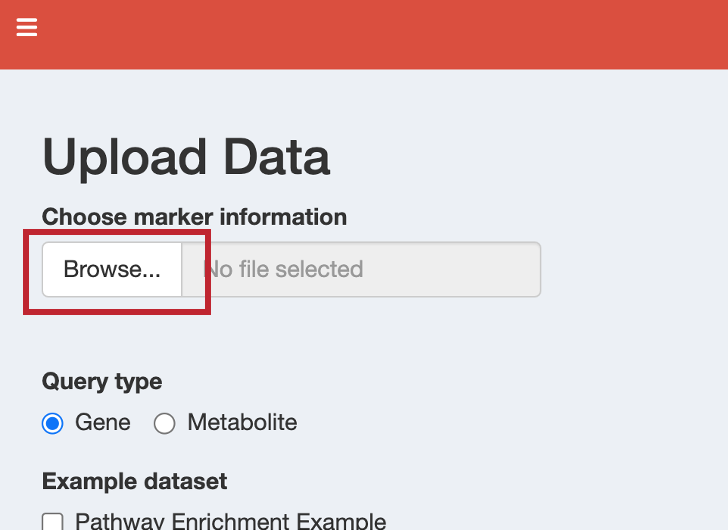Click the 'No file selected' field
728x532 pixels.
[361, 269]
